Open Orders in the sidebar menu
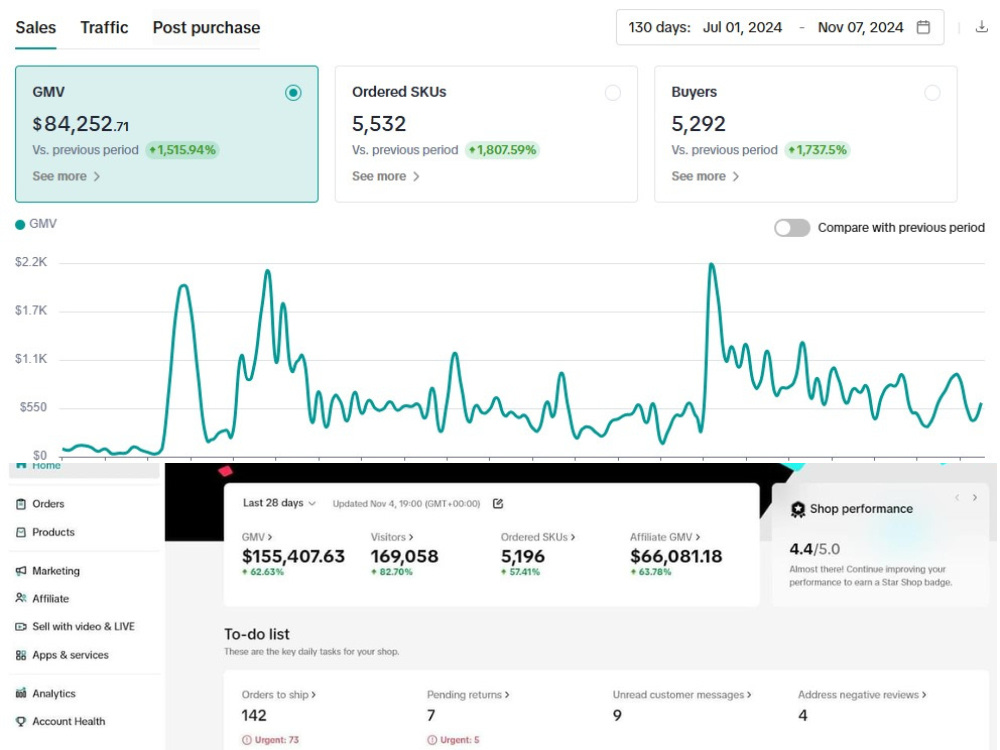Screen dimensions: 1000x750 coord(48,504)
